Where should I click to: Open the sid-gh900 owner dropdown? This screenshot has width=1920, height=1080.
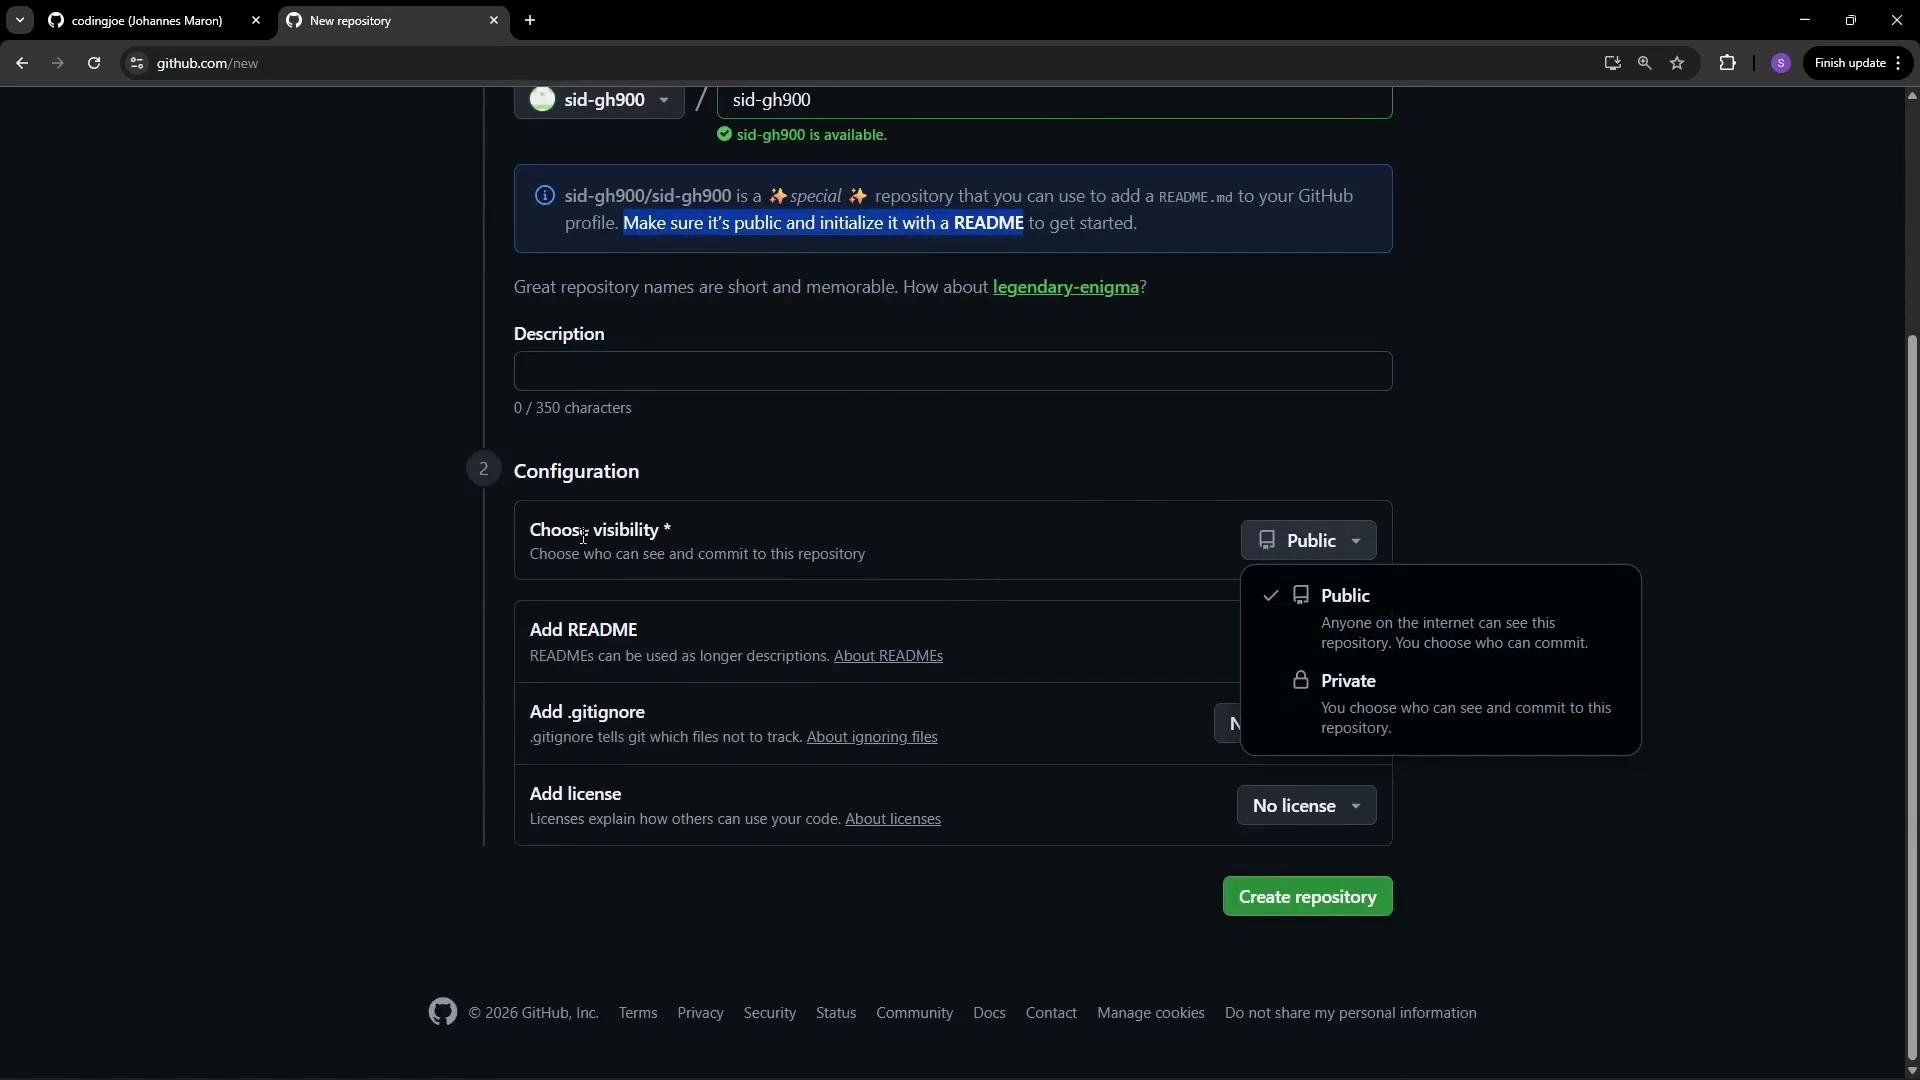(599, 100)
